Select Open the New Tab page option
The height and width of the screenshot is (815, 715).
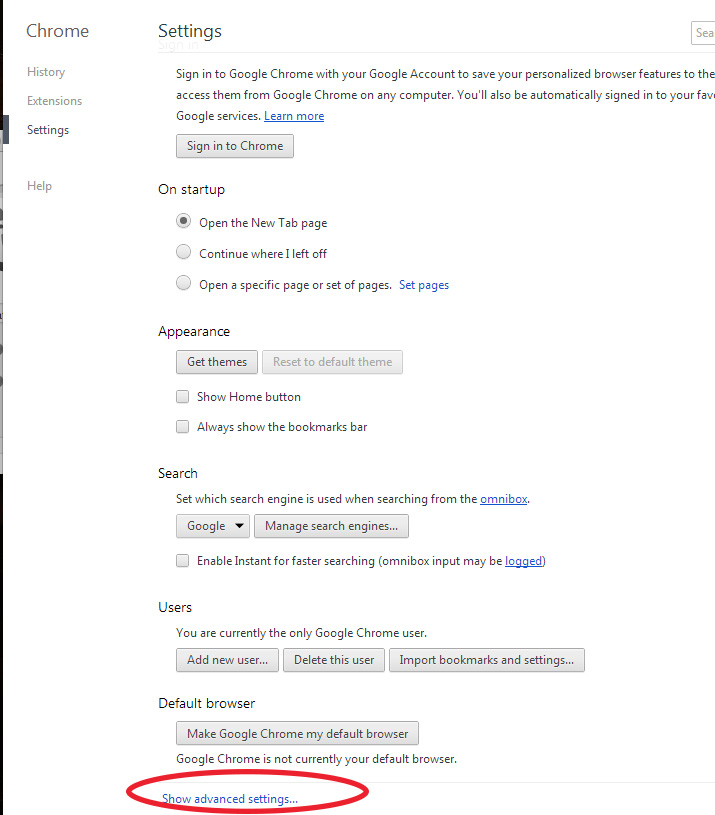click(183, 221)
